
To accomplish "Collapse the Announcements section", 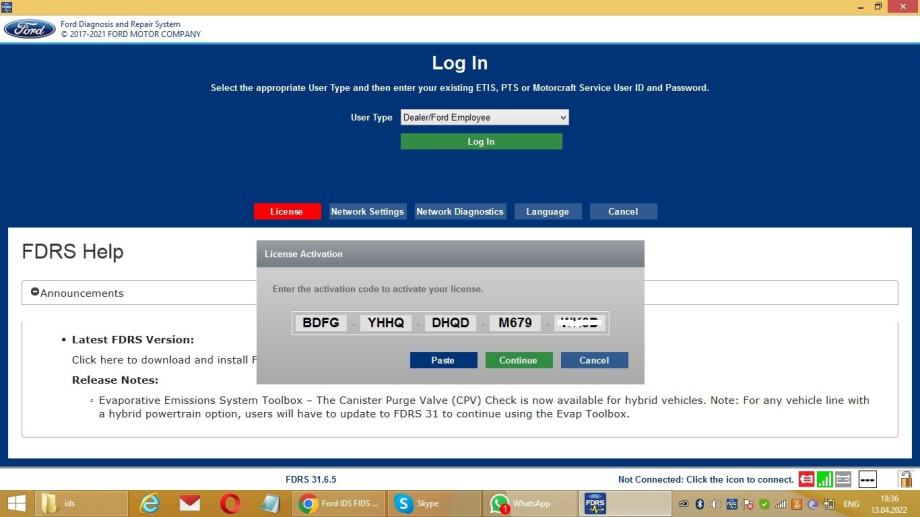I will tap(35, 292).
